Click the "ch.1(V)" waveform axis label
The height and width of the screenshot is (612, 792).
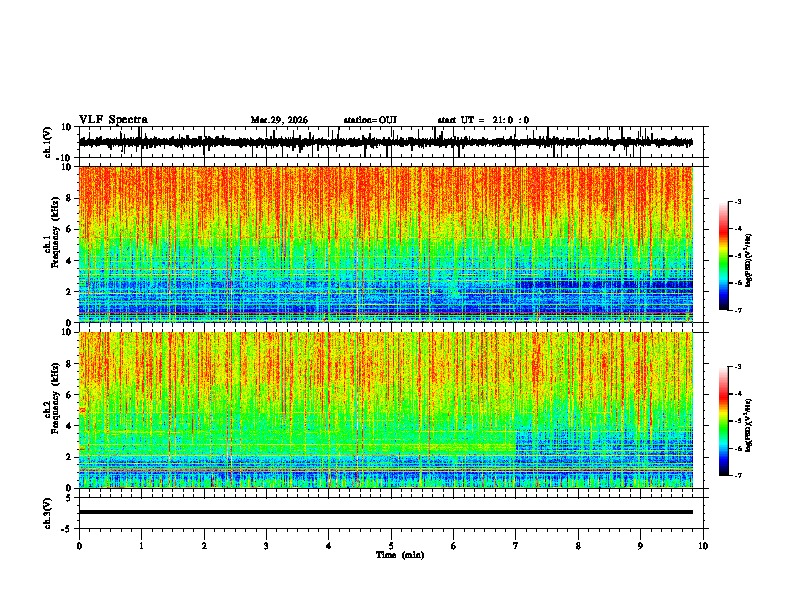coord(48,142)
